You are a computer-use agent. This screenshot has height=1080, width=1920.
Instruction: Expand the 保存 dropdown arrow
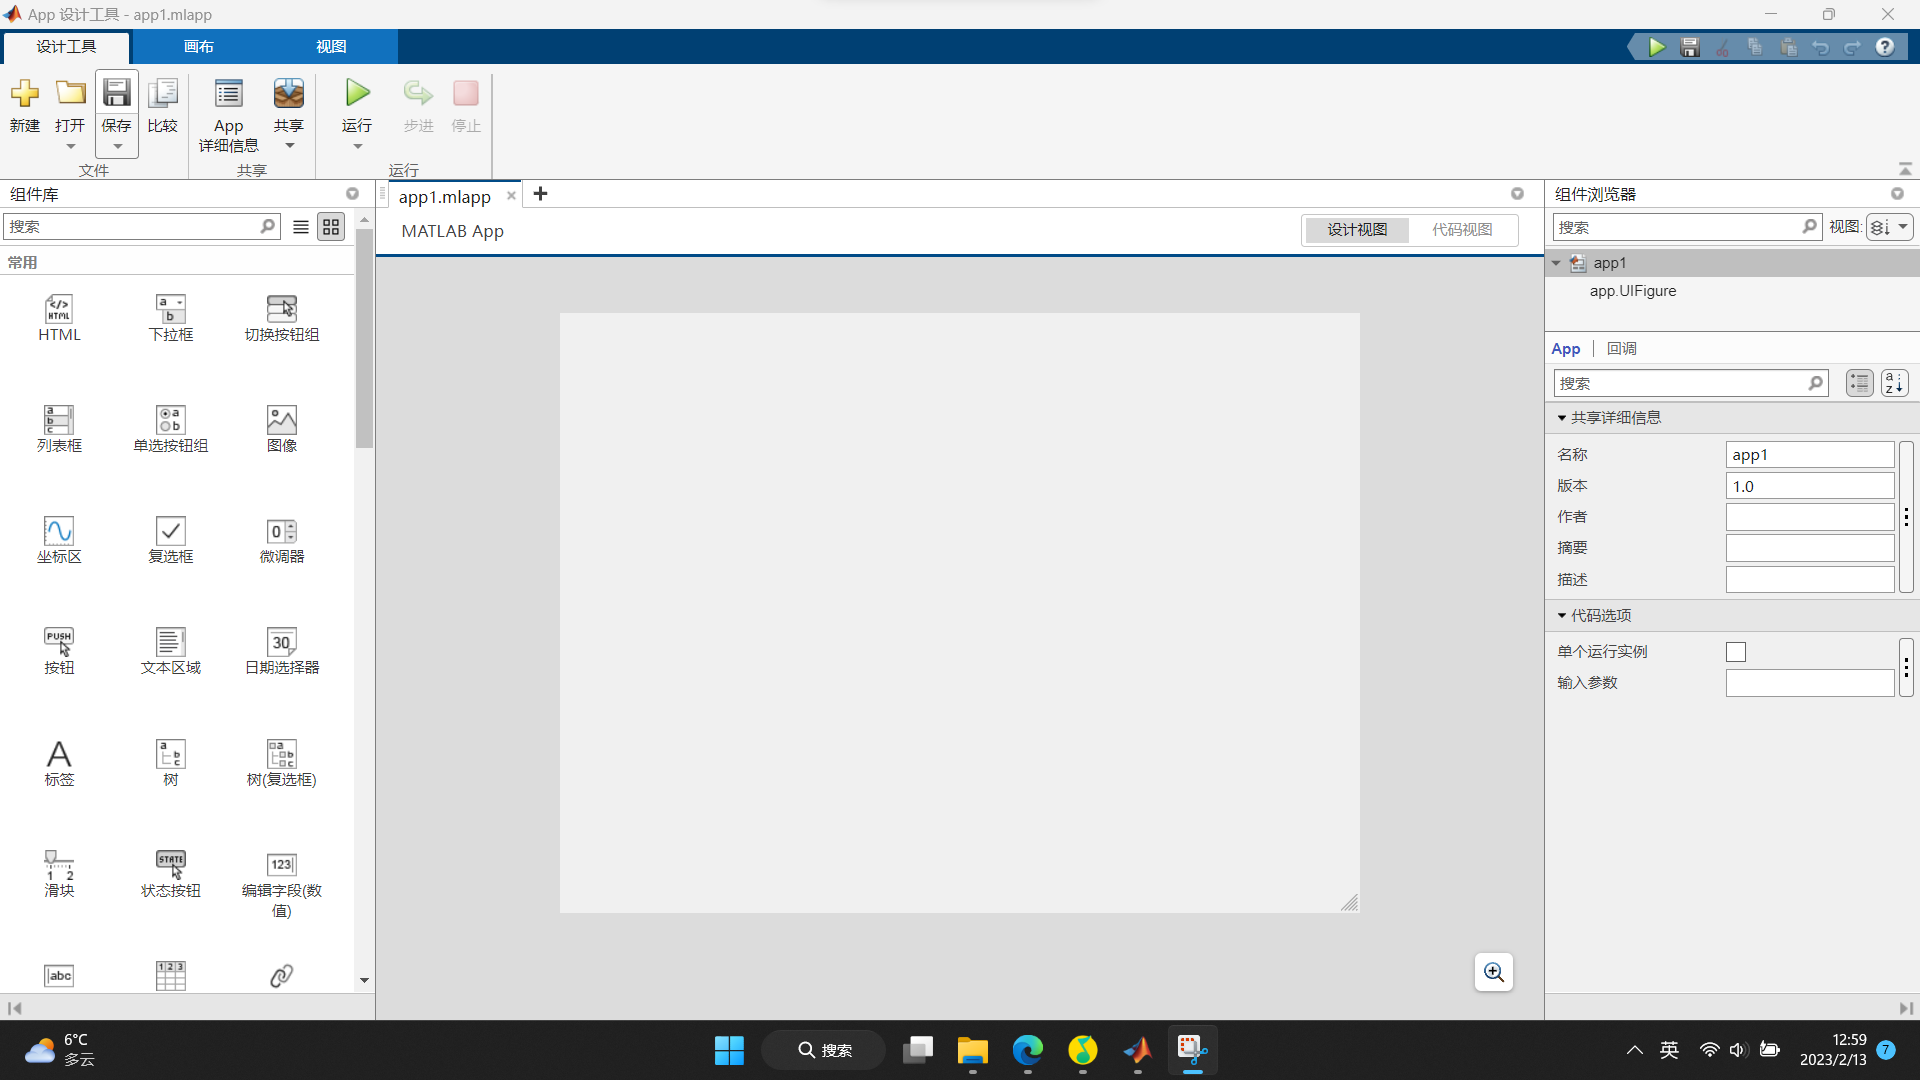pyautogui.click(x=116, y=146)
